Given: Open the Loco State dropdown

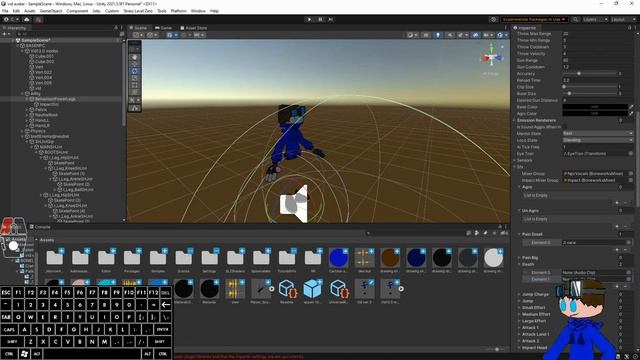Looking at the screenshot, I should pos(598,140).
